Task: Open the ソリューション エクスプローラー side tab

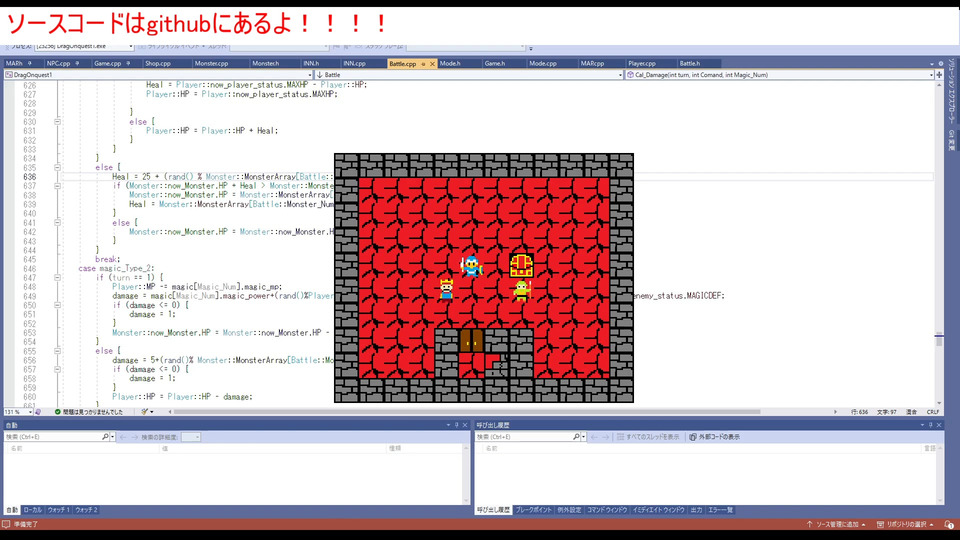Action: tap(951, 91)
